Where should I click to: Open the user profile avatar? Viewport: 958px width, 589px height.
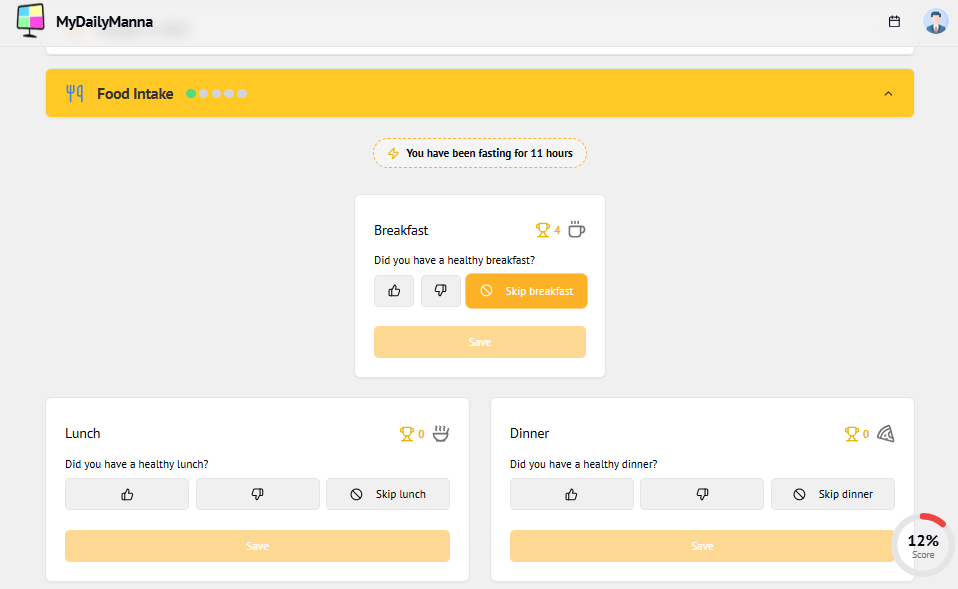[935, 21]
